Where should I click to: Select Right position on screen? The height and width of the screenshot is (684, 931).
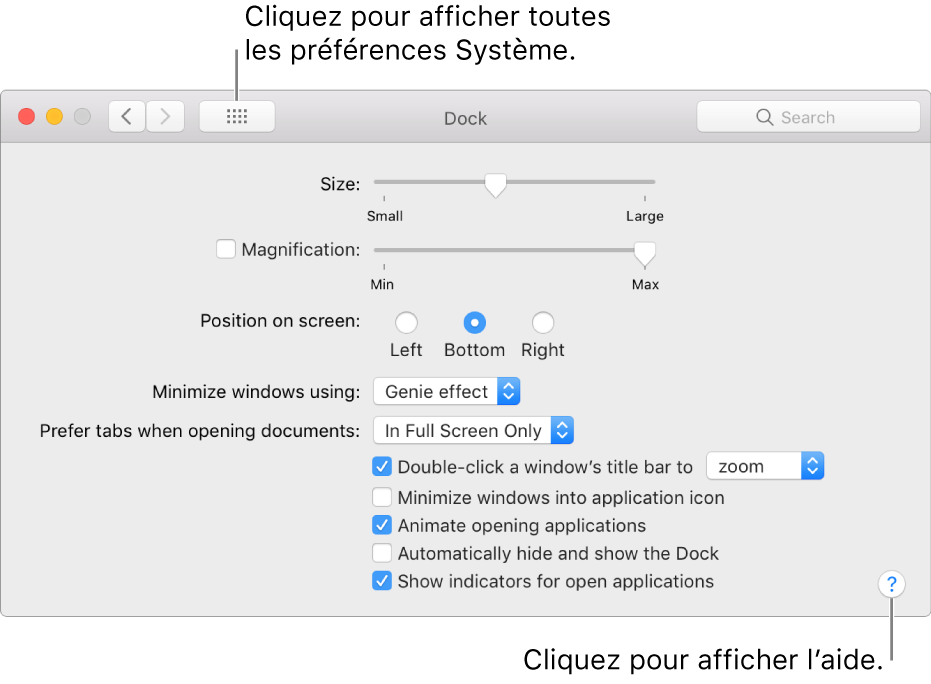(543, 323)
